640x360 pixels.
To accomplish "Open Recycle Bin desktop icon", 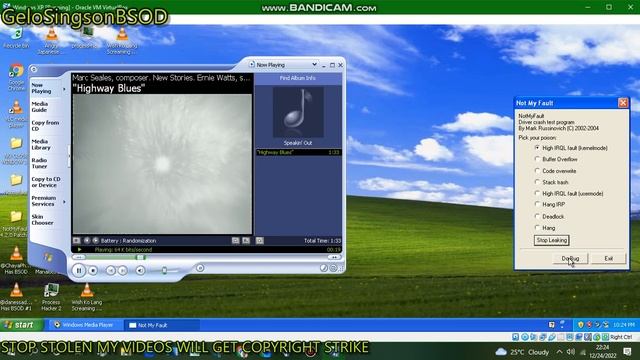I will coord(16,38).
